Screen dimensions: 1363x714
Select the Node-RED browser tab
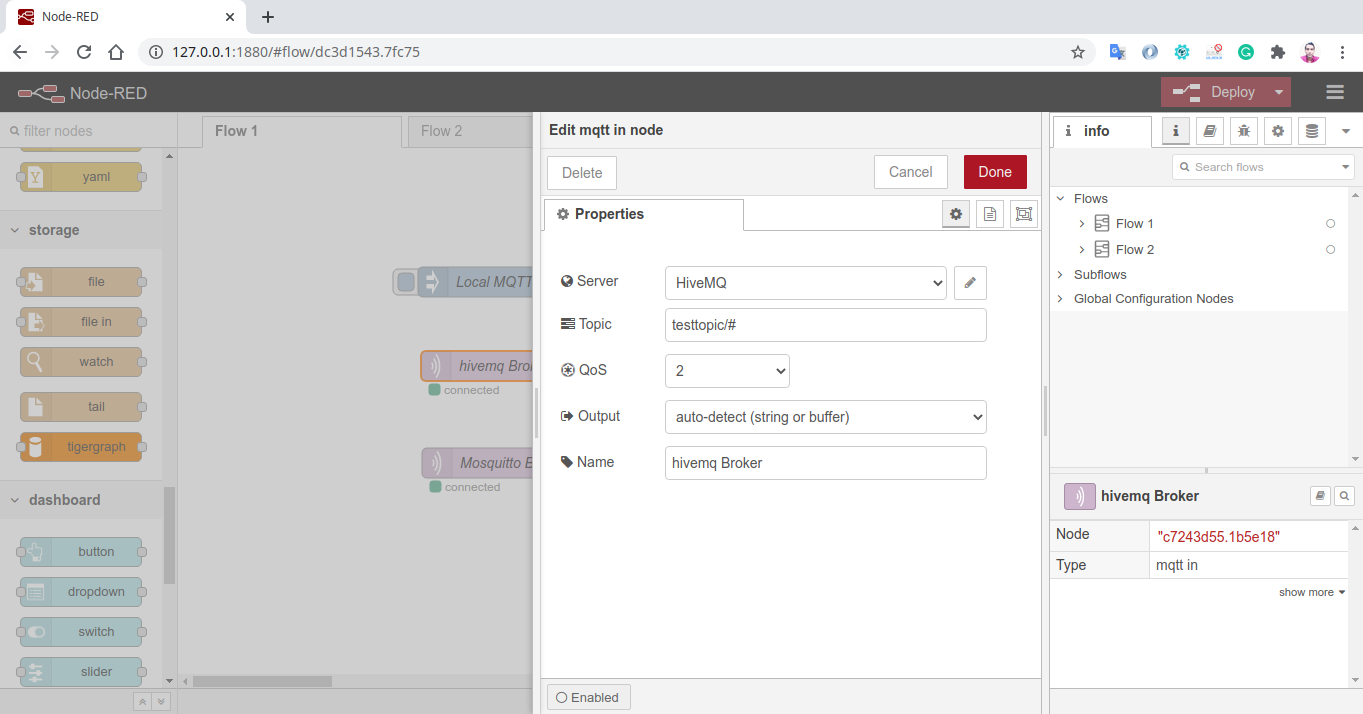(125, 17)
